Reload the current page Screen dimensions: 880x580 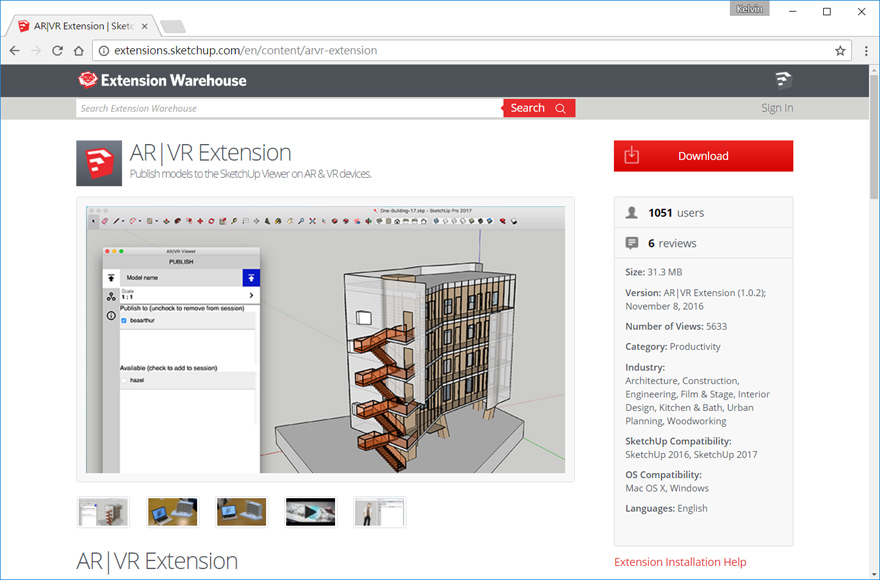pyautogui.click(x=57, y=51)
